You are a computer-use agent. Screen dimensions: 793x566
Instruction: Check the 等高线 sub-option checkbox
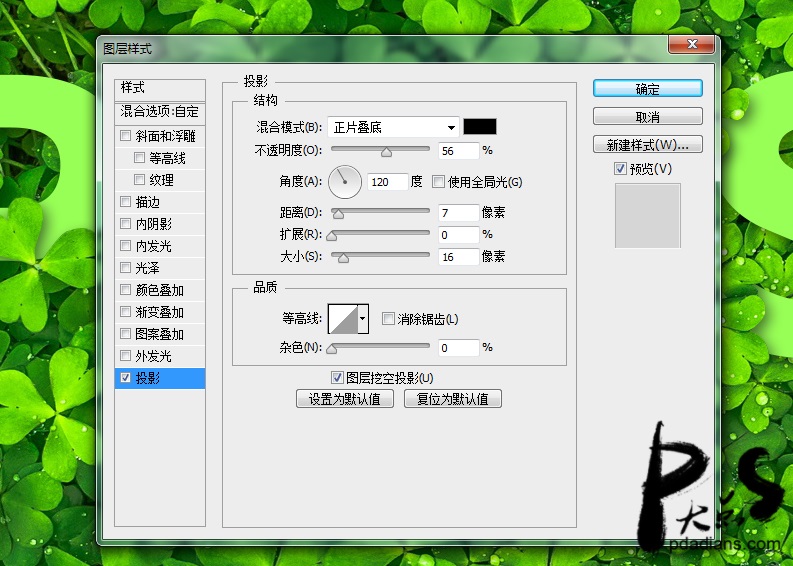[139, 158]
